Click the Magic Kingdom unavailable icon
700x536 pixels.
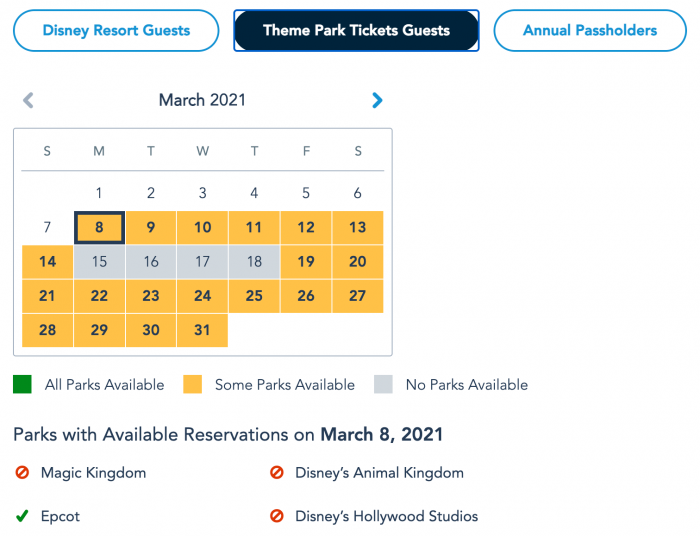point(22,473)
